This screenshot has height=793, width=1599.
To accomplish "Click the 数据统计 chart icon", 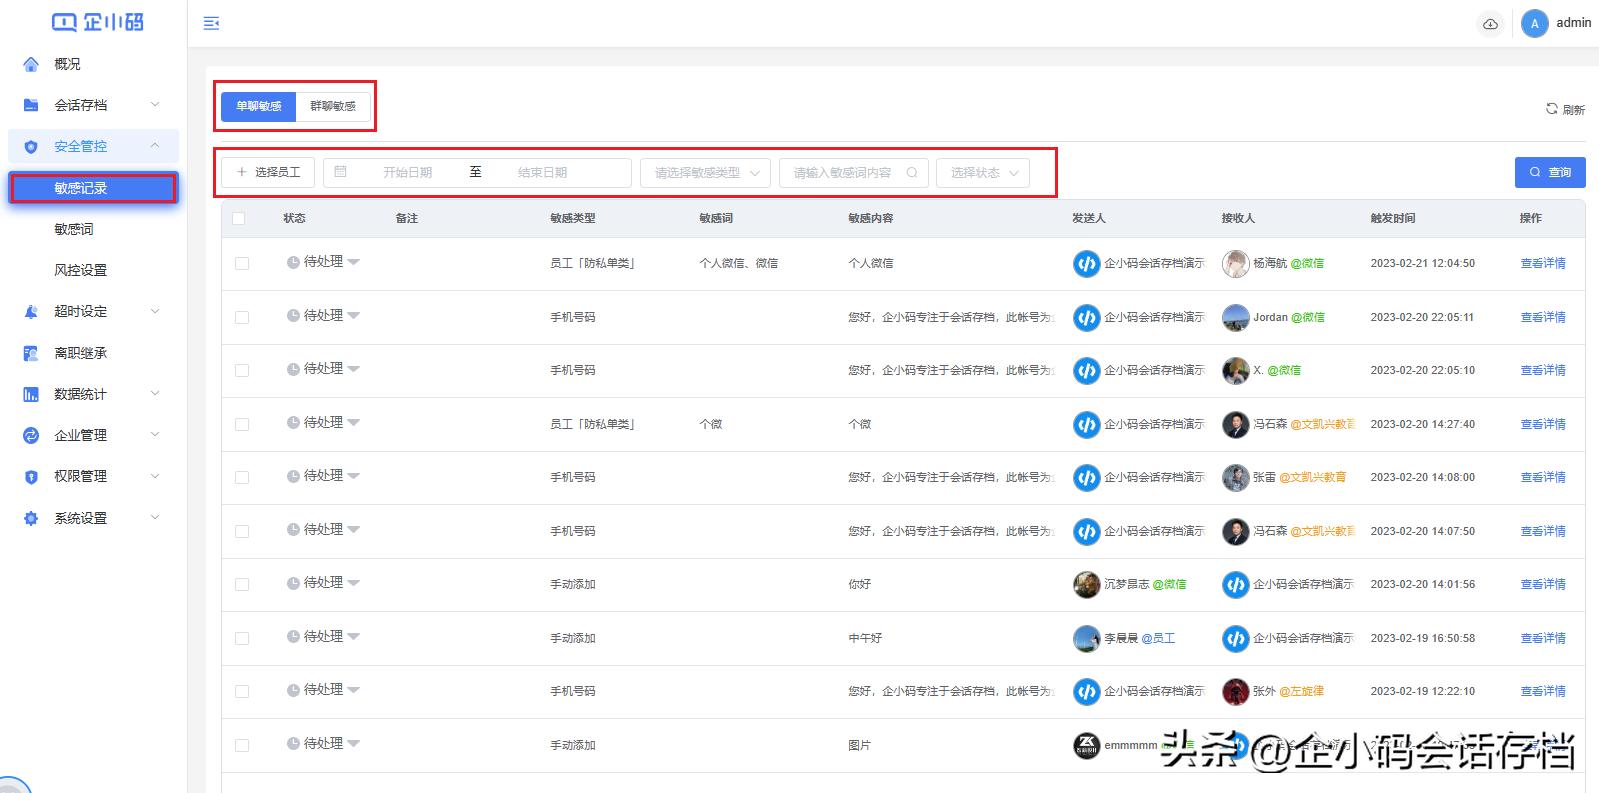I will pyautogui.click(x=31, y=394).
